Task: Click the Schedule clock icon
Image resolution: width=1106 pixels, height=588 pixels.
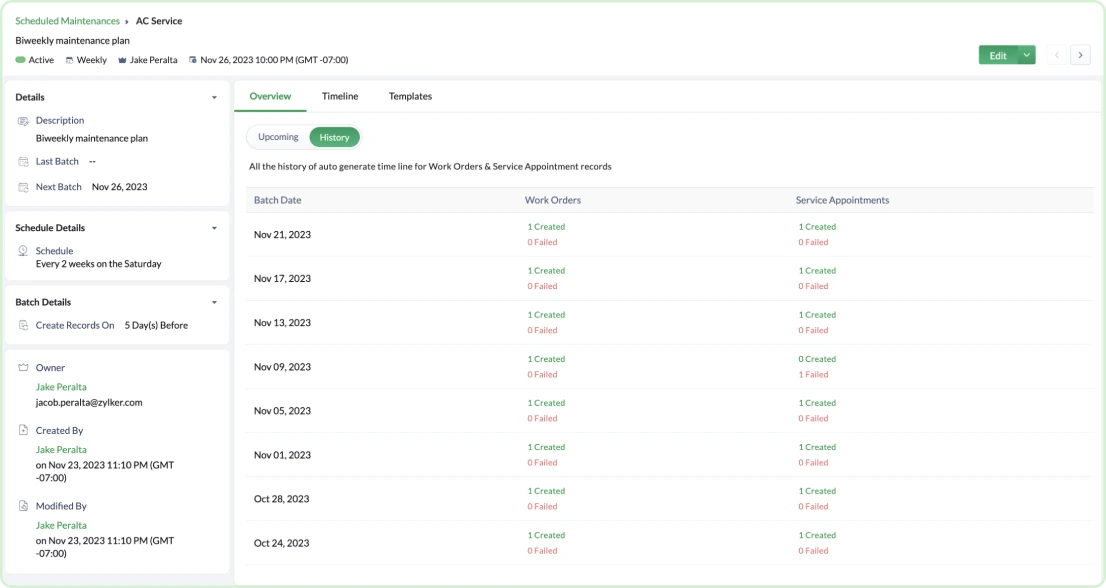Action: click(23, 251)
